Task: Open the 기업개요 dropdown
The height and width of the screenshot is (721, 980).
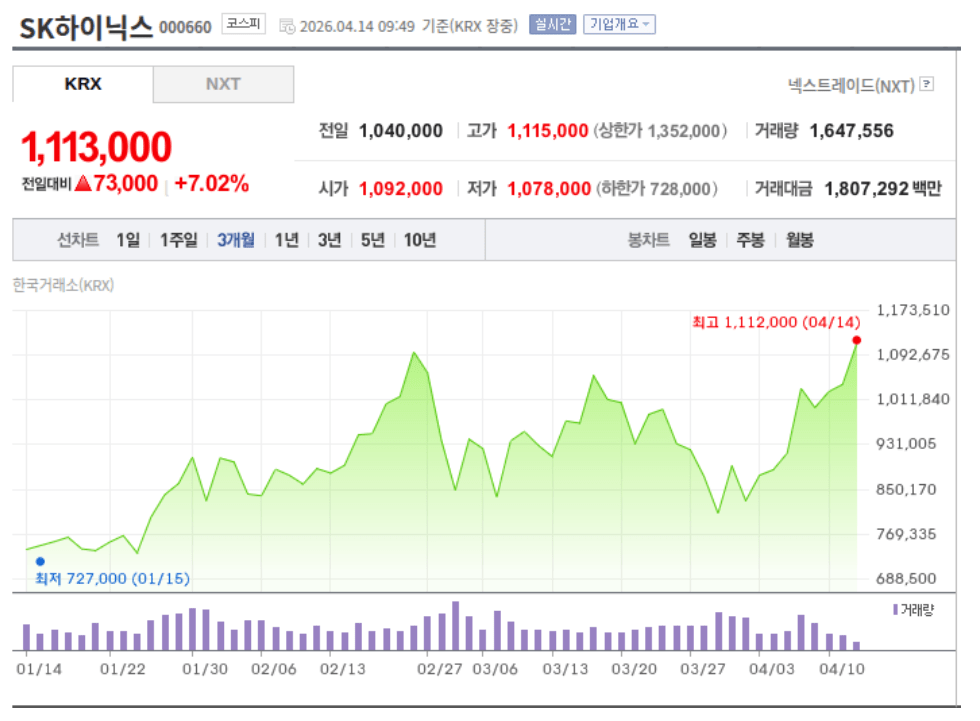Action: coord(619,25)
